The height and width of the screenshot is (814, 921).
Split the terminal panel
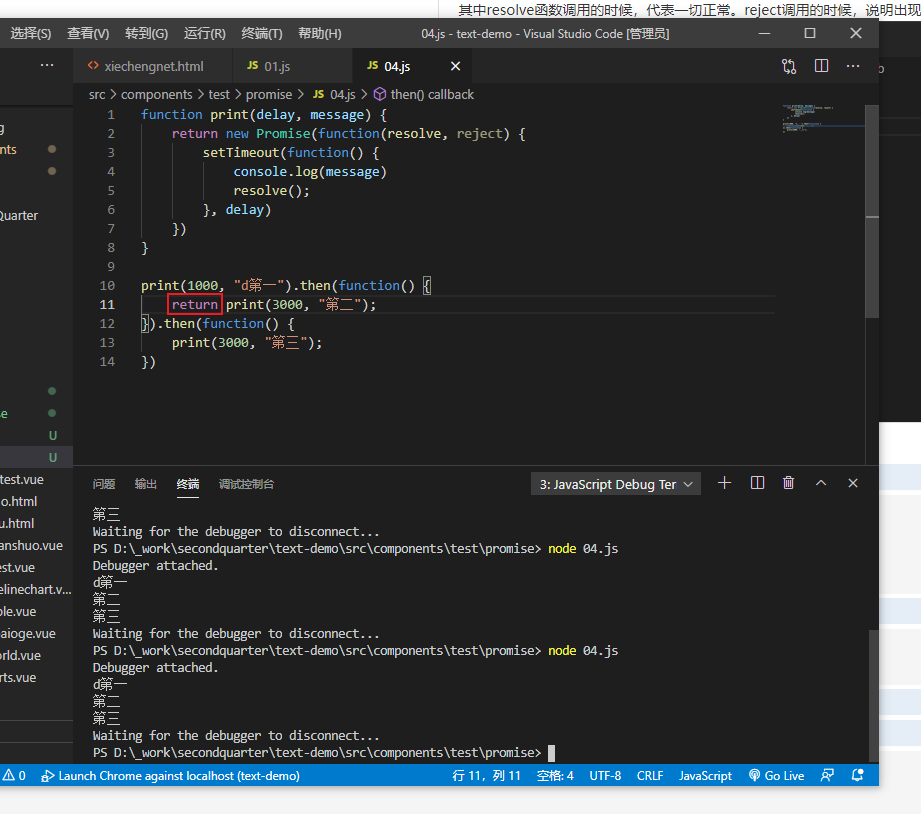757,483
